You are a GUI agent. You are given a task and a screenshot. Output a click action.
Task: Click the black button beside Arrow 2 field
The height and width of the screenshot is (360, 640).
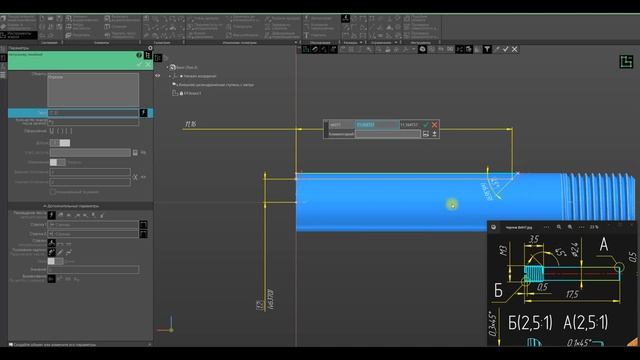pos(144,234)
